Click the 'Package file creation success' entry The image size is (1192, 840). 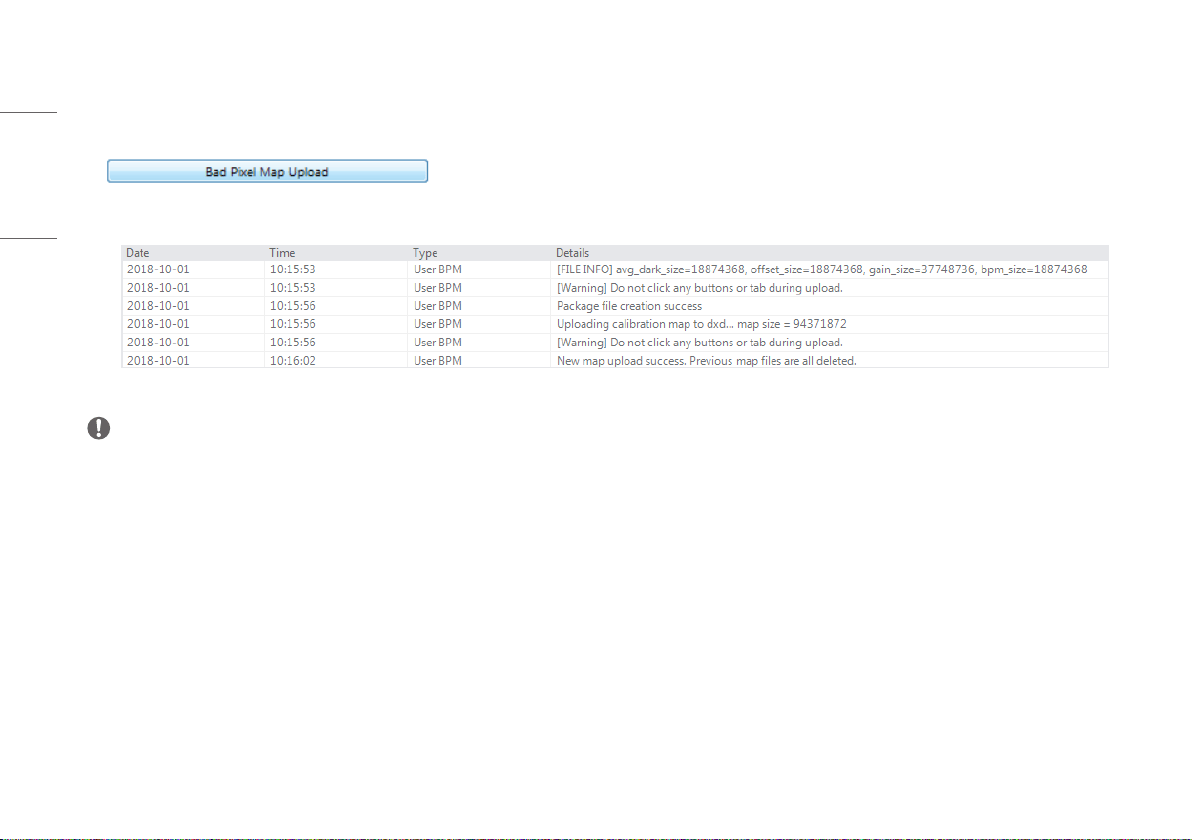coord(629,306)
